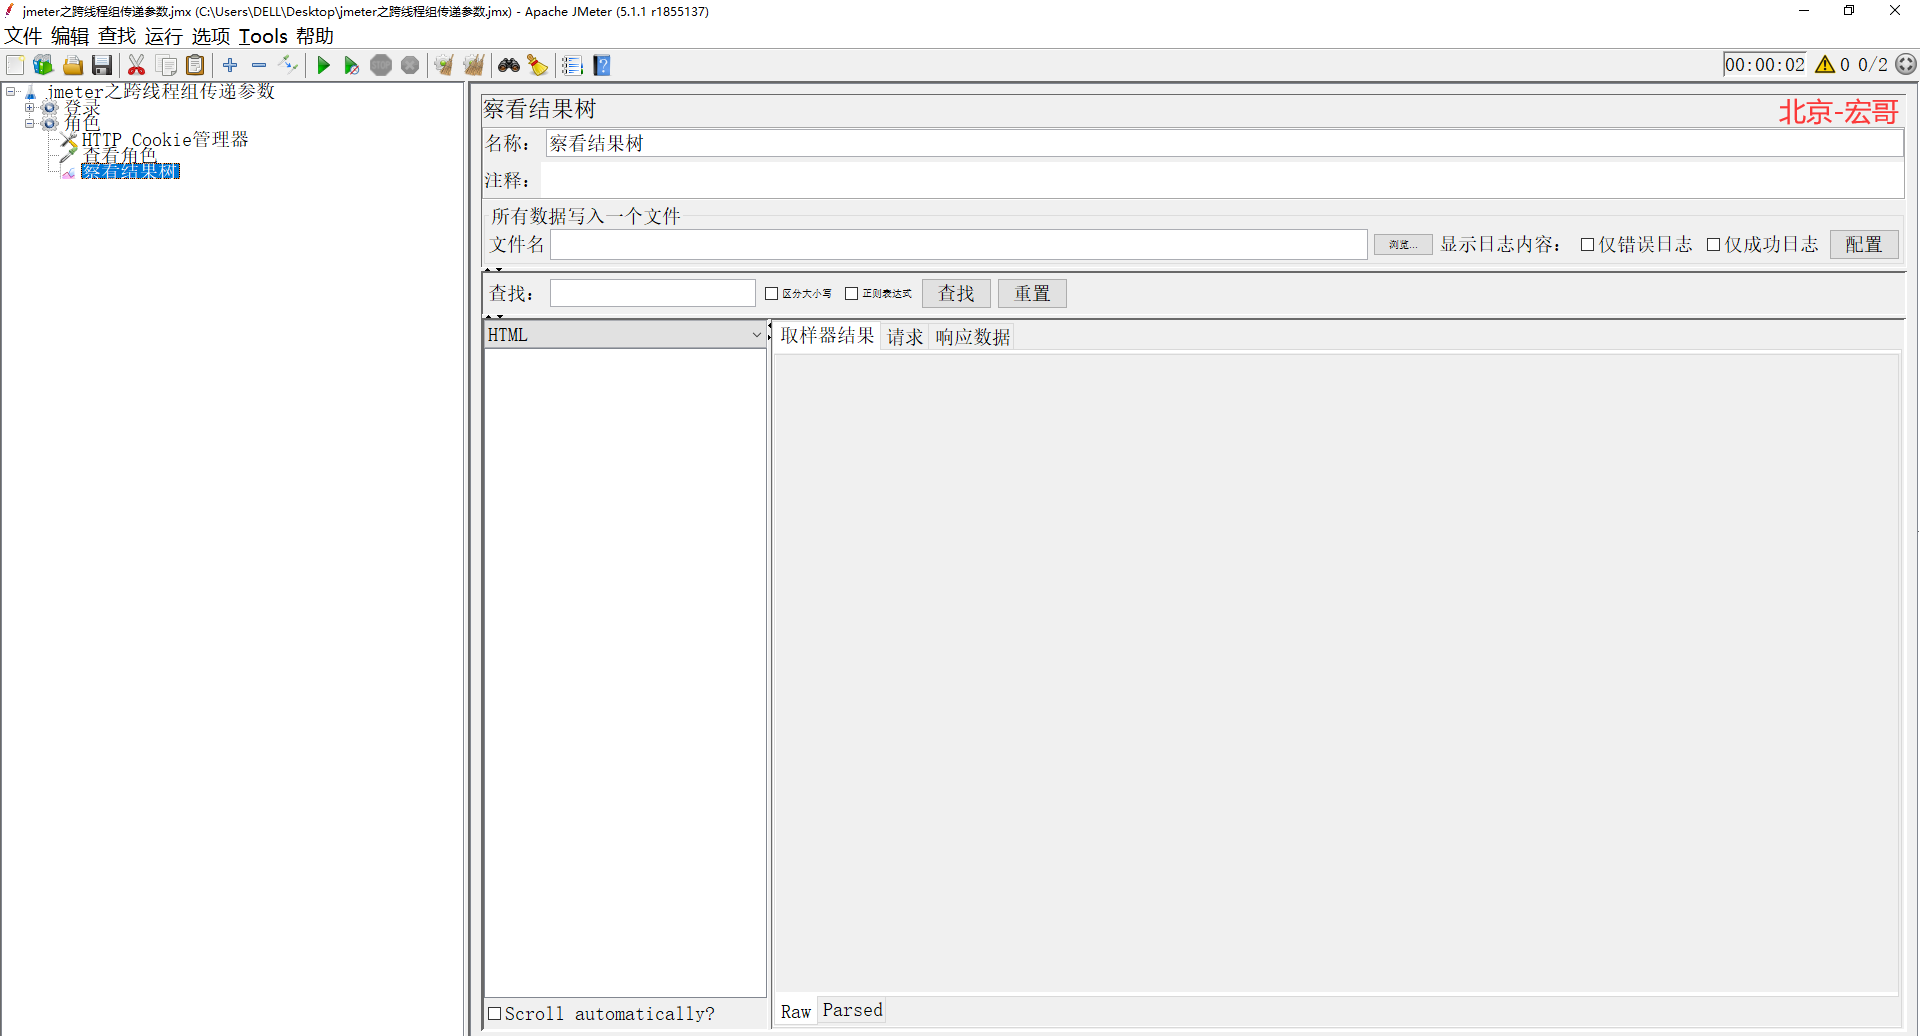Image resolution: width=1920 pixels, height=1036 pixels.
Task: Click the 登录 thread group gear icon
Action: pyautogui.click(x=49, y=108)
